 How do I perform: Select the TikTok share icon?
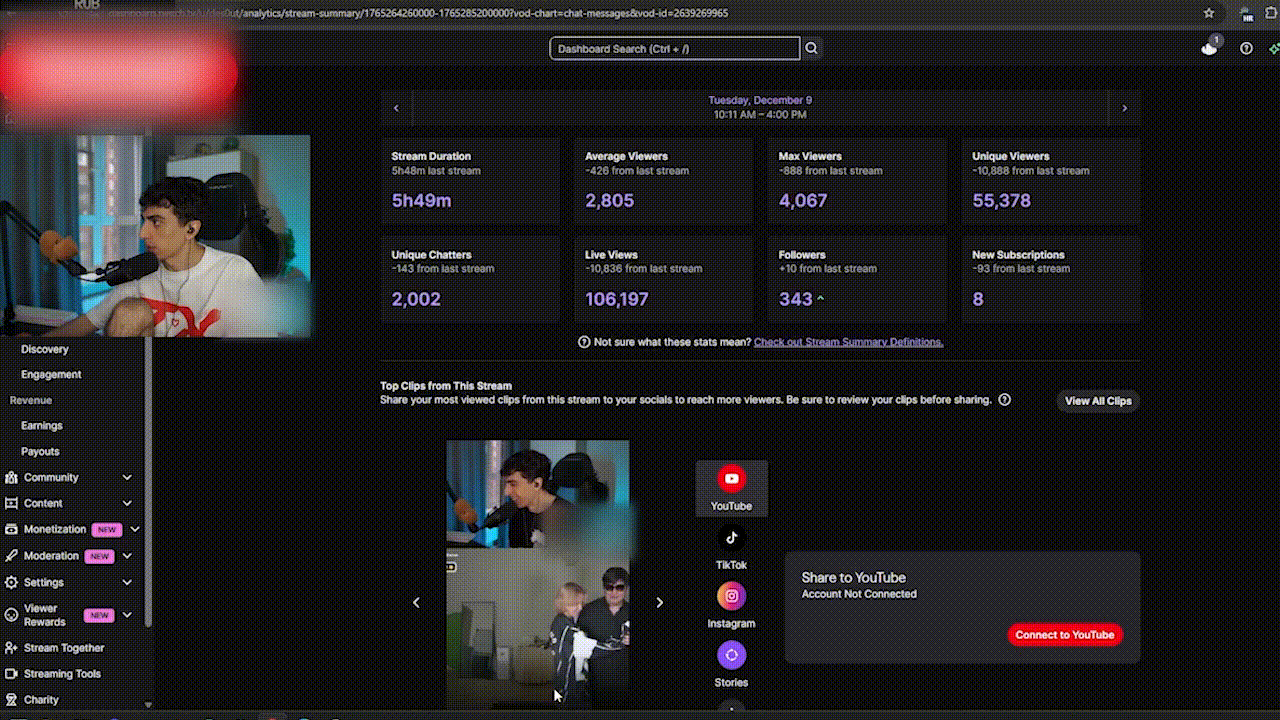731,538
